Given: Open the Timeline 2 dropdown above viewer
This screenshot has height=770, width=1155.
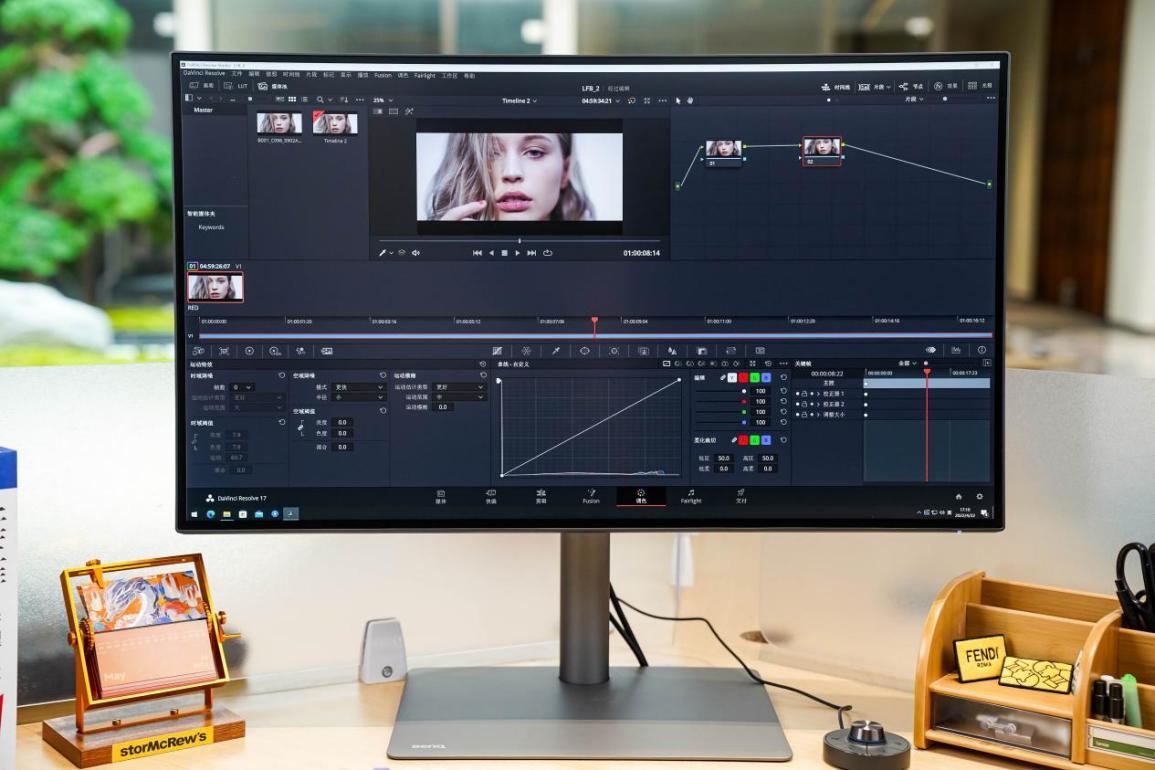Looking at the screenshot, I should tap(519, 101).
